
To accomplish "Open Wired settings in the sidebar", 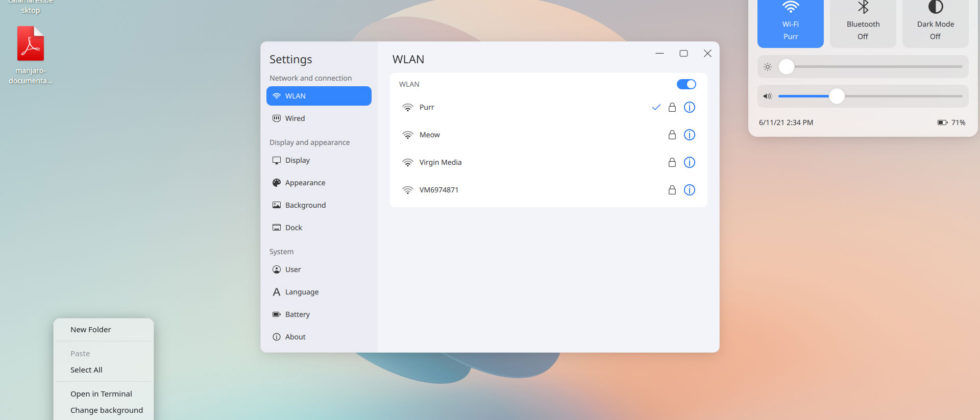I will coord(319,119).
